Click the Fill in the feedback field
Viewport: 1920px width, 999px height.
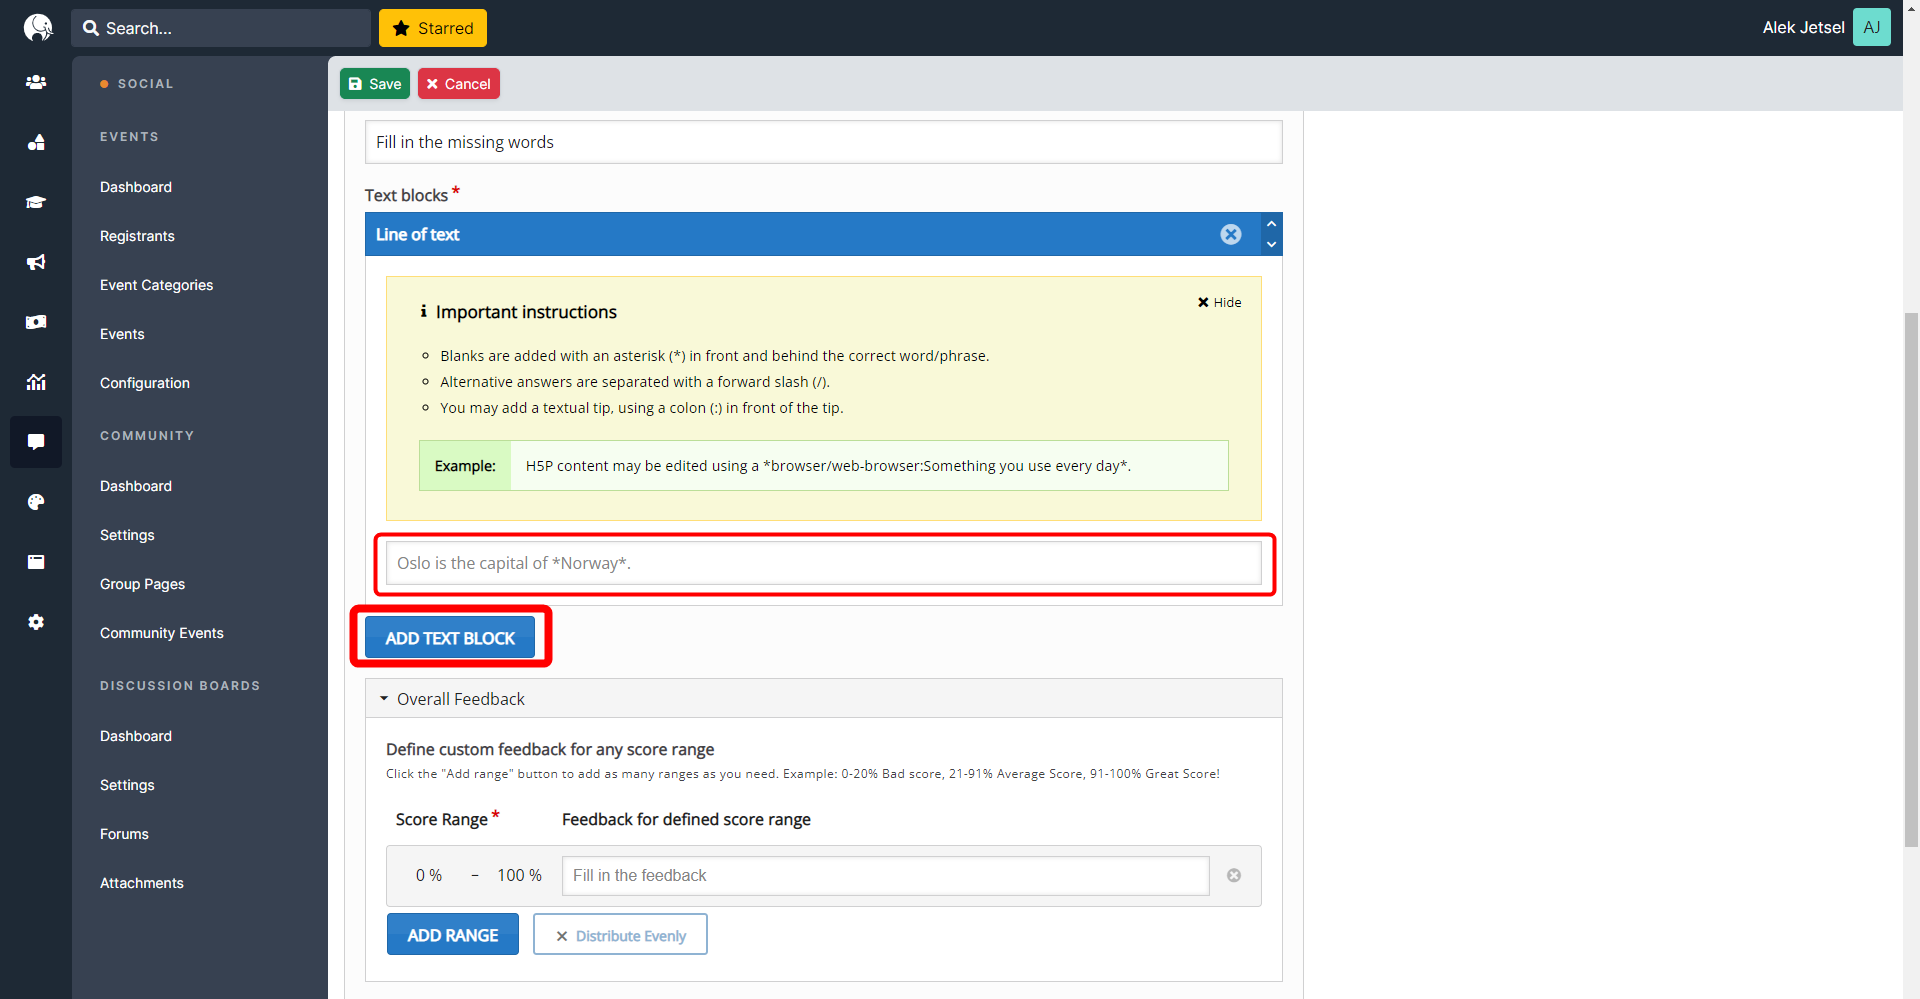[886, 875]
